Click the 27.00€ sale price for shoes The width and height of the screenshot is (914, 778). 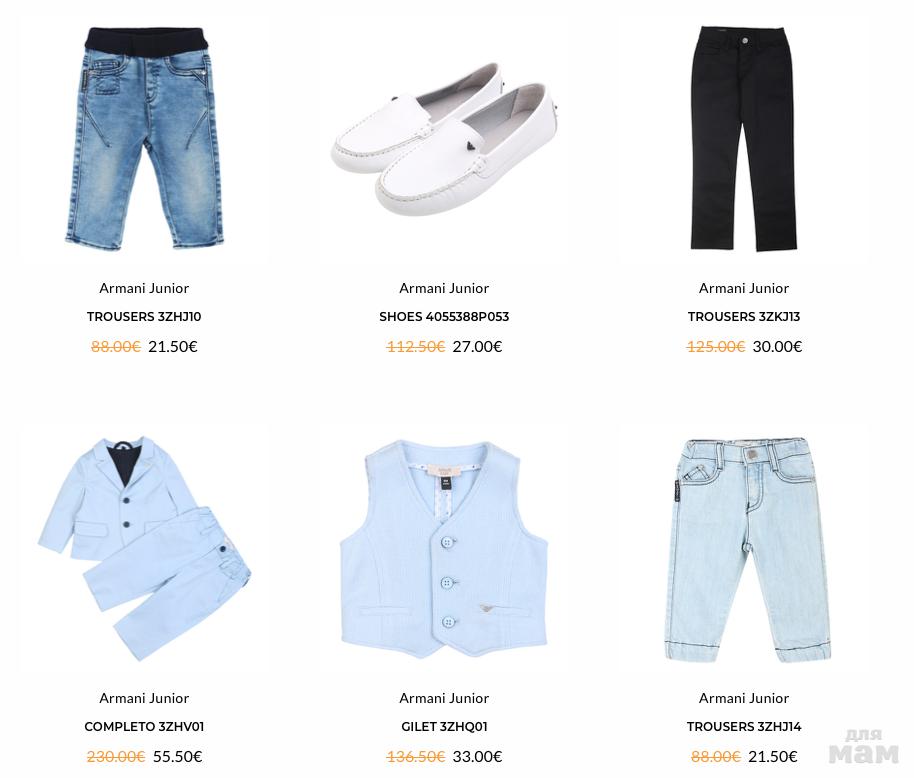[477, 347]
